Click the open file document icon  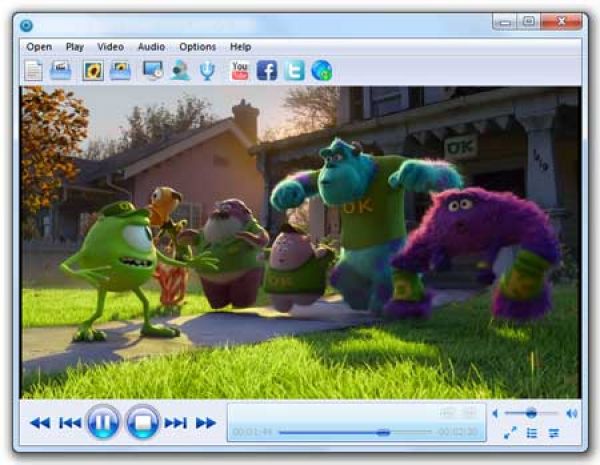[33, 71]
